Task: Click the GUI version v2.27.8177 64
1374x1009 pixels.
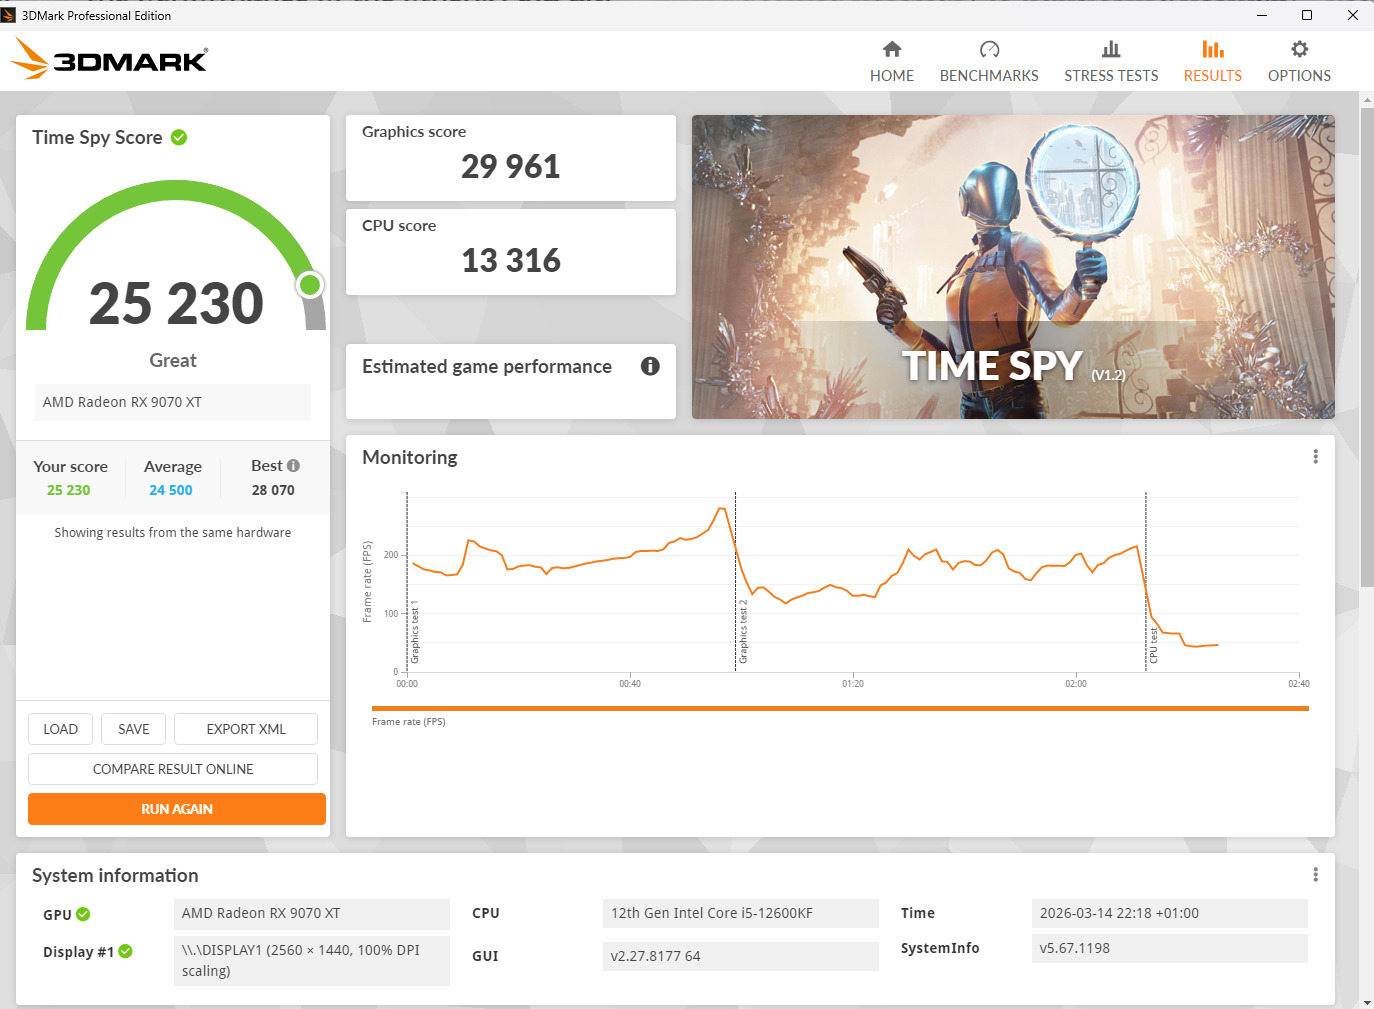Action: tap(741, 956)
